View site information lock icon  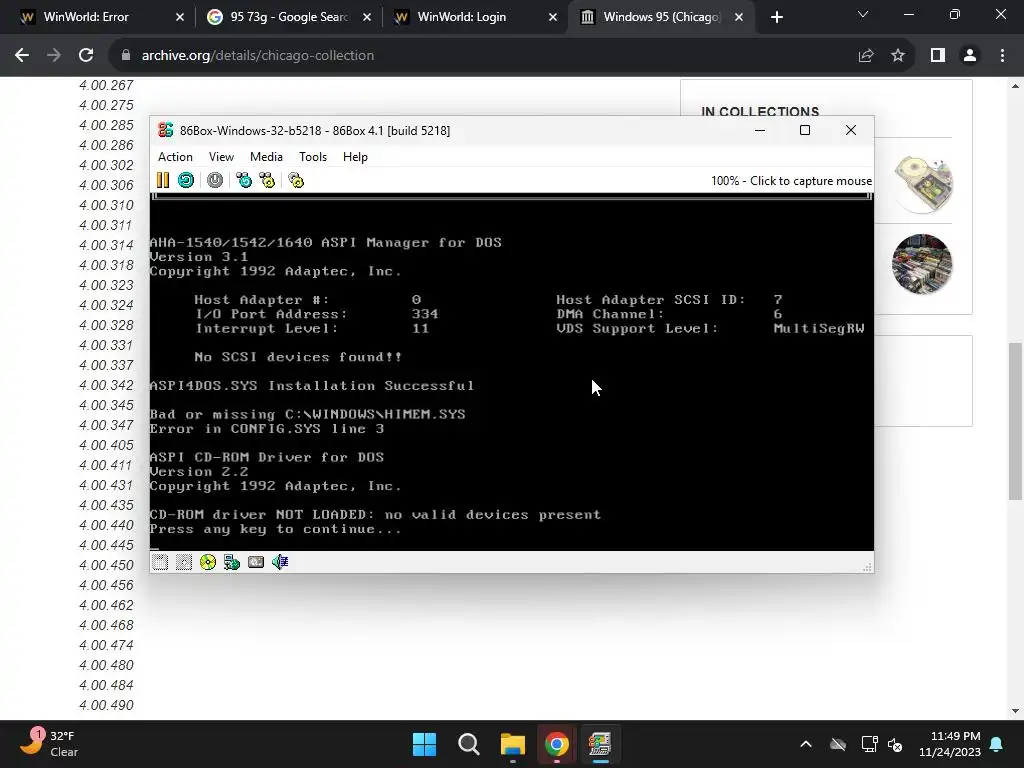pyautogui.click(x=126, y=56)
